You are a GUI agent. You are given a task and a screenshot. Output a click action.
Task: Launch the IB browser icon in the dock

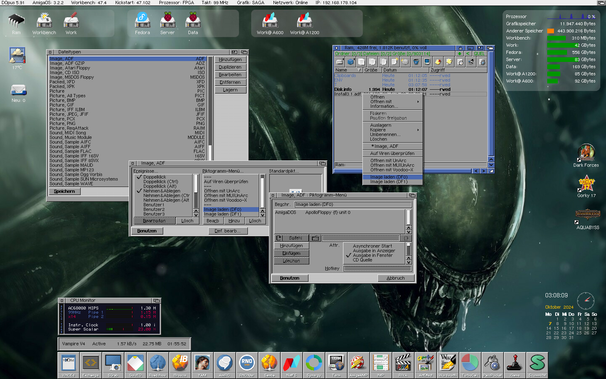tap(180, 364)
